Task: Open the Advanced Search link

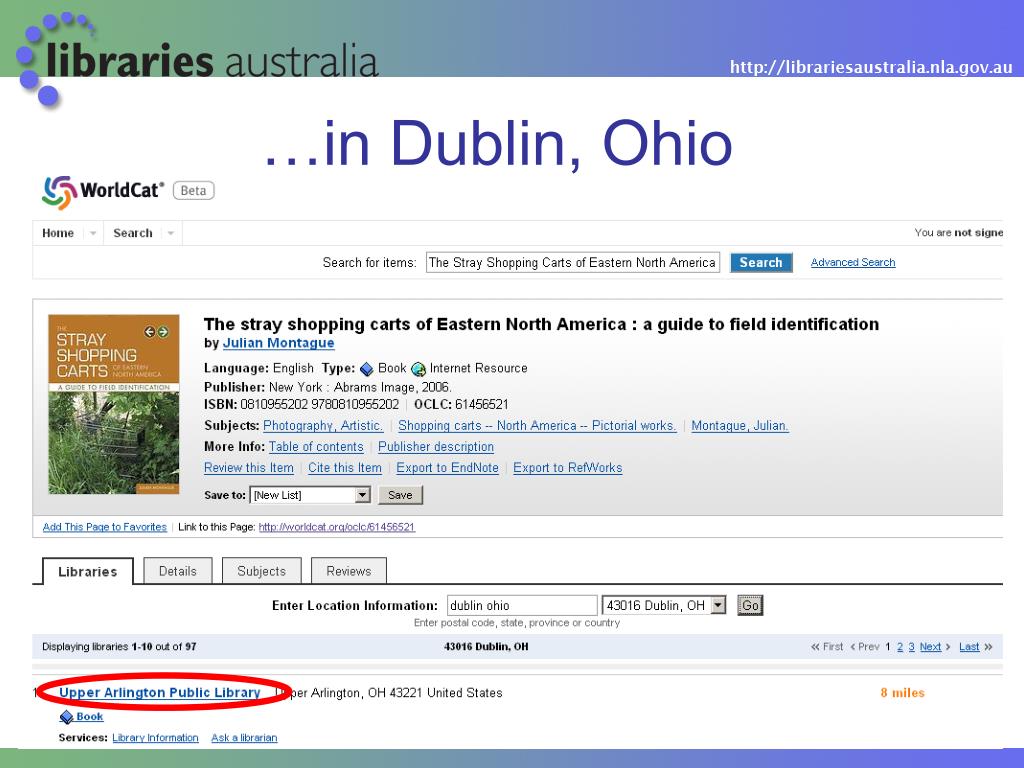Action: pos(853,263)
